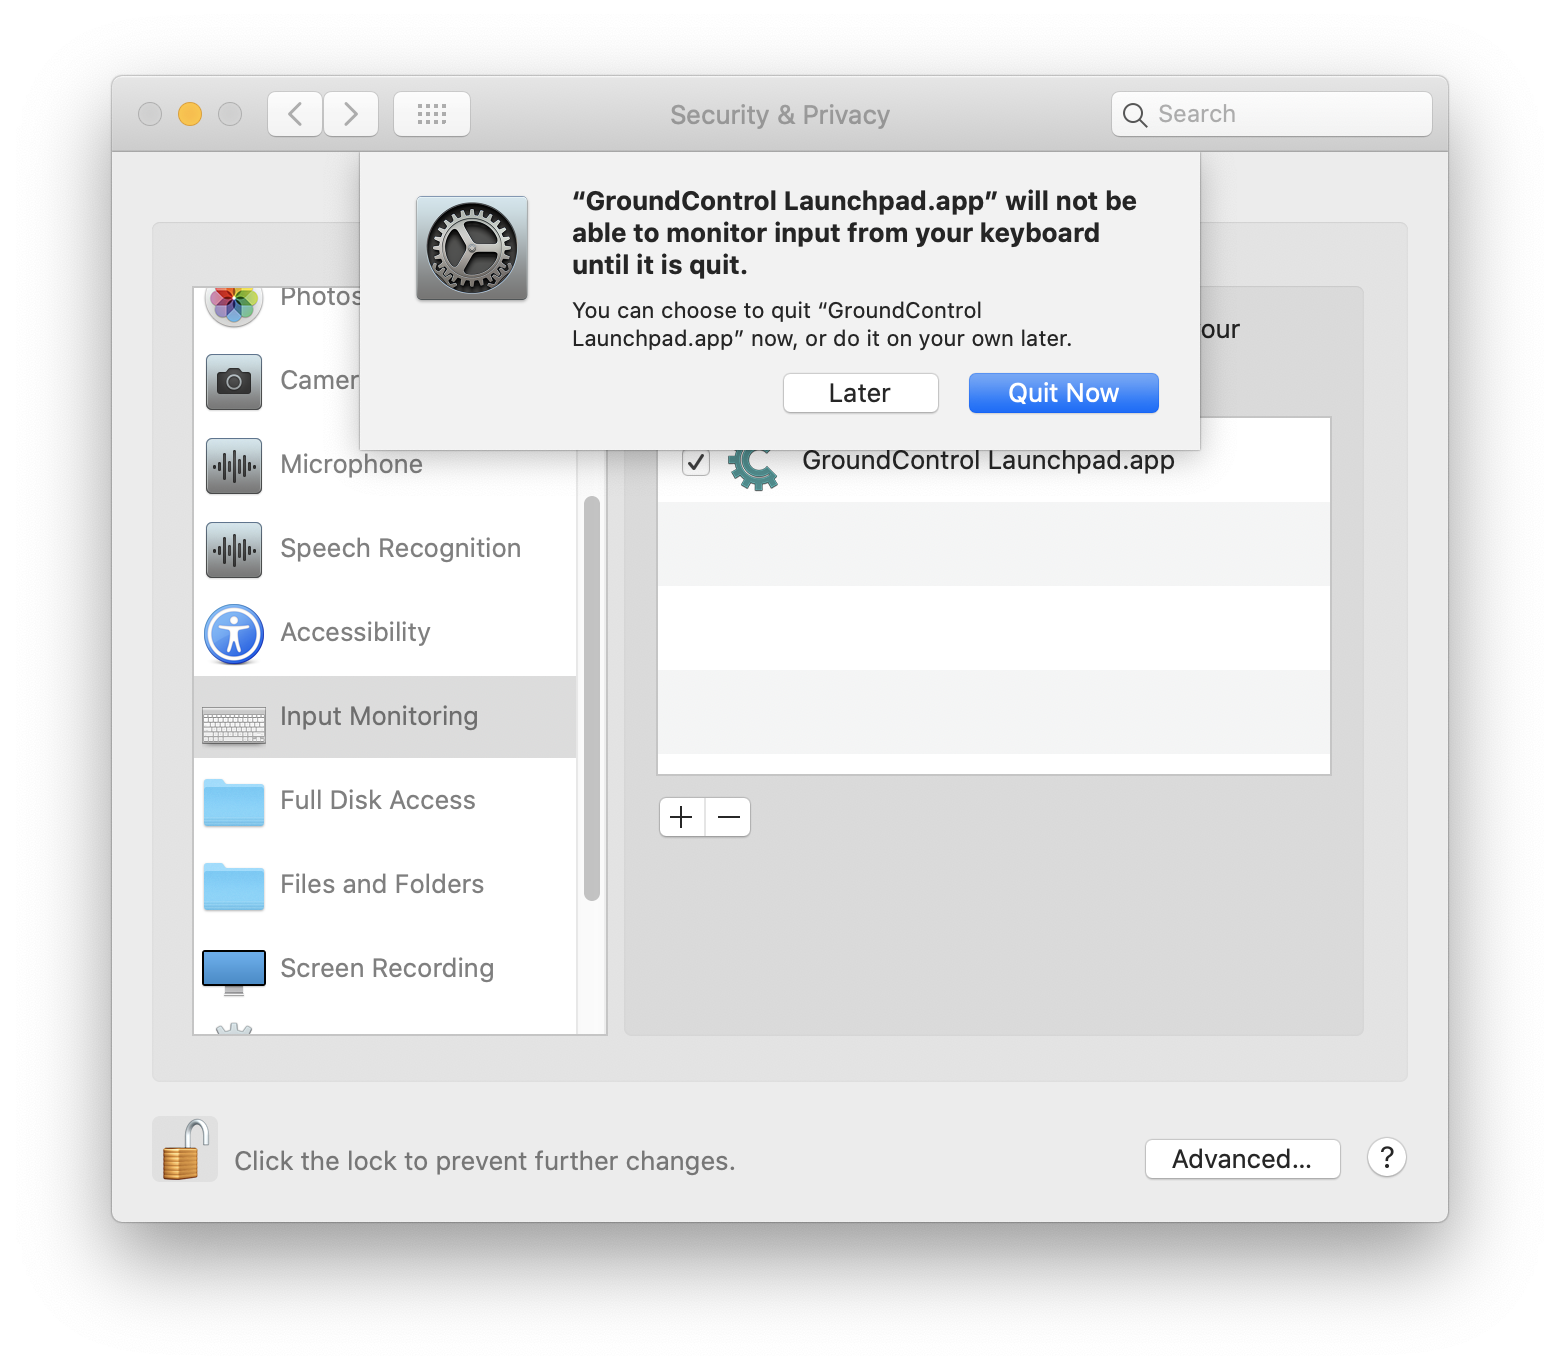Image resolution: width=1560 pixels, height=1370 pixels.
Task: Select the Screen Recording display icon
Action: click(234, 972)
